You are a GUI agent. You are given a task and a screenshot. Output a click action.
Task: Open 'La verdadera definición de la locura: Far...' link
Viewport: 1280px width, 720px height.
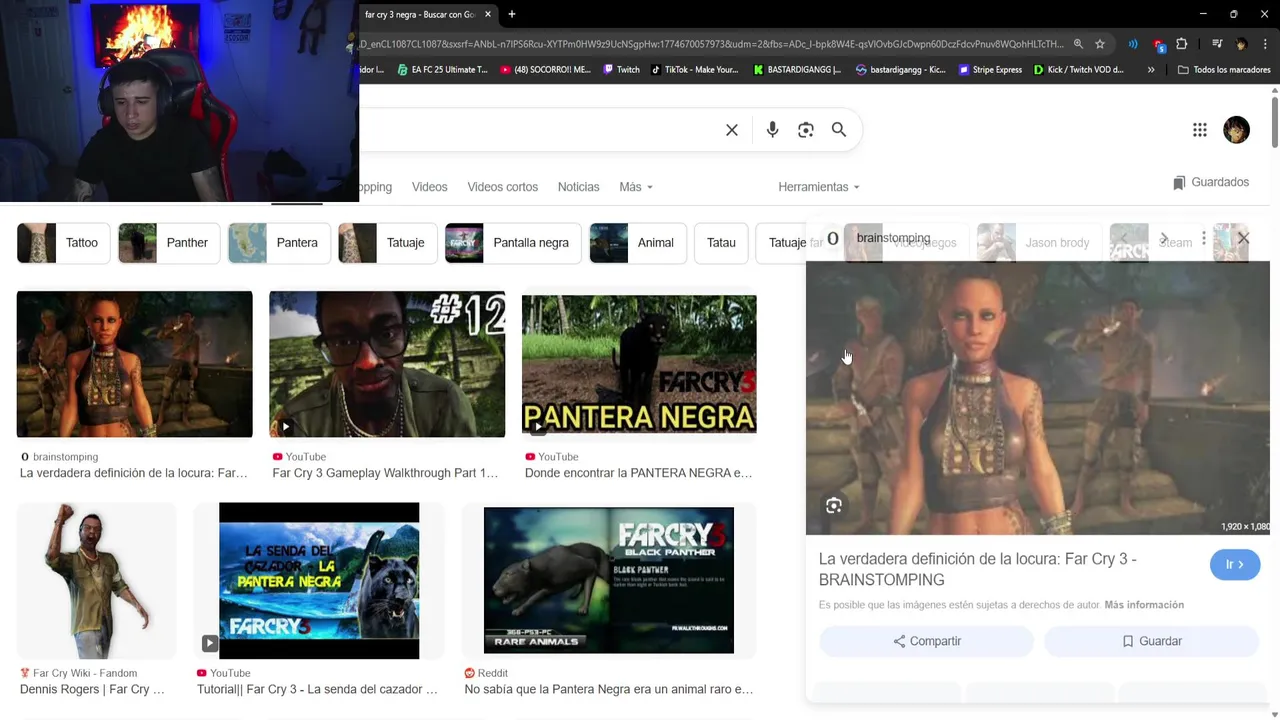(x=134, y=473)
